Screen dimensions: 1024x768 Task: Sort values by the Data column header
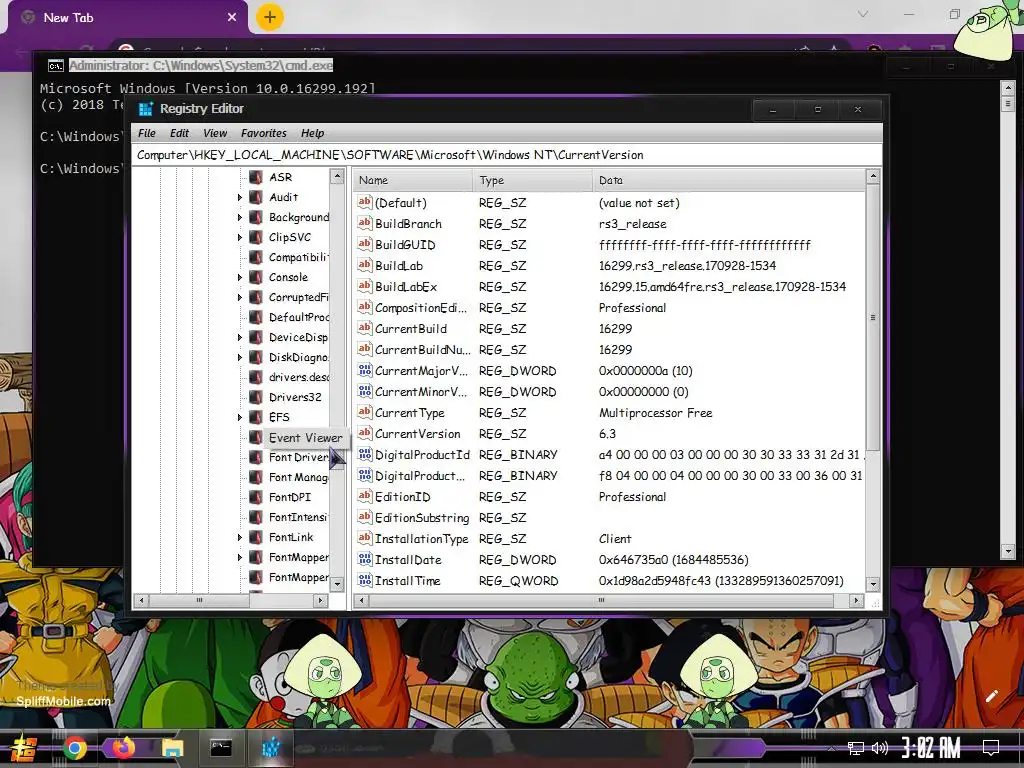click(729, 180)
